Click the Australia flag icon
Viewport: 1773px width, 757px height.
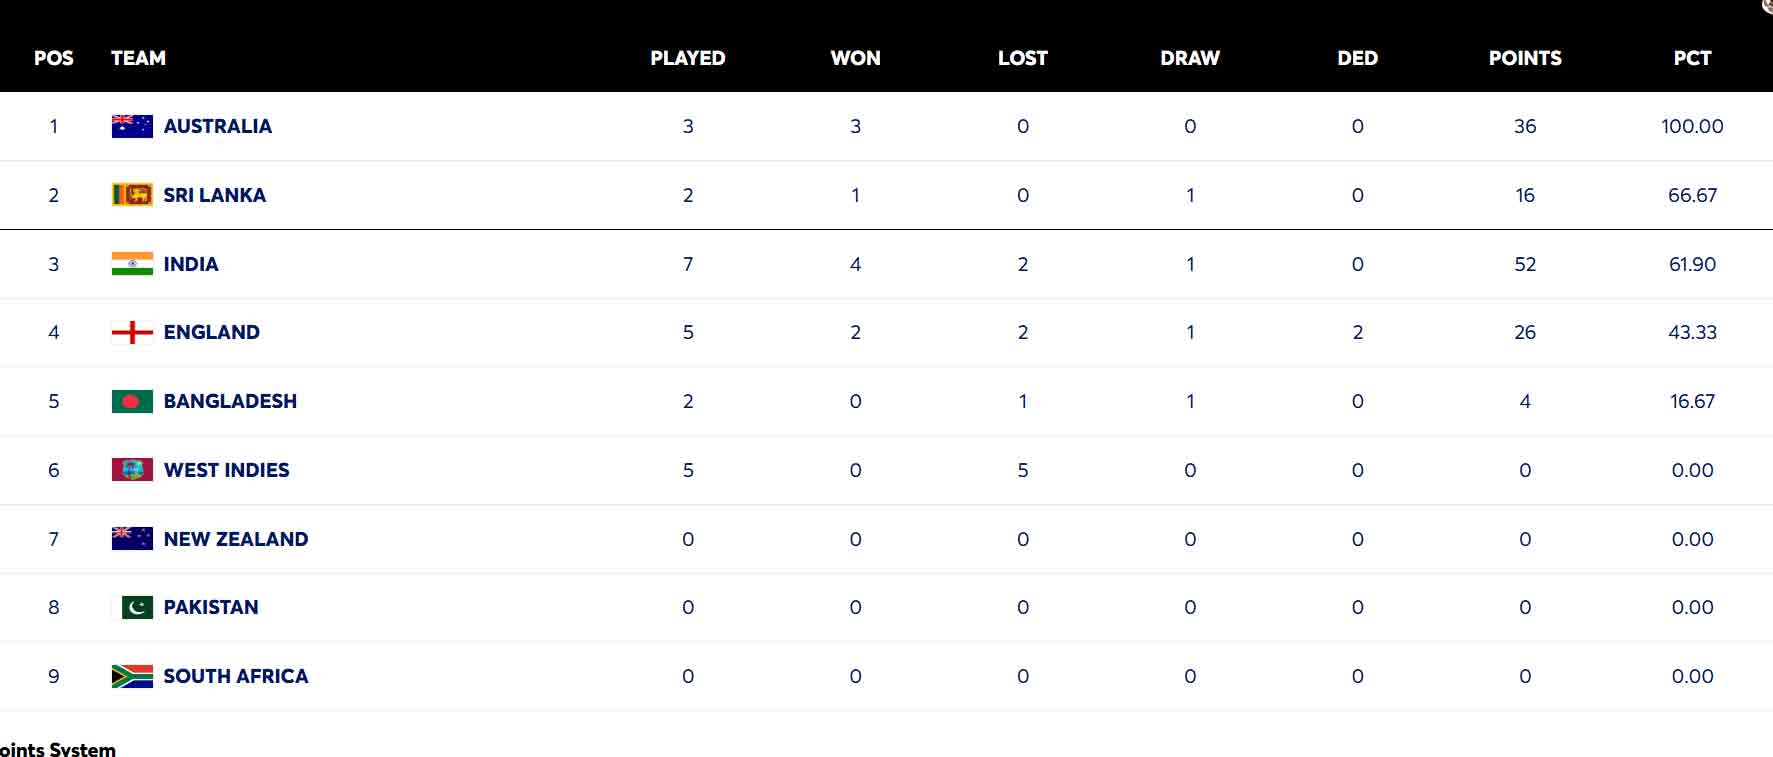point(132,126)
